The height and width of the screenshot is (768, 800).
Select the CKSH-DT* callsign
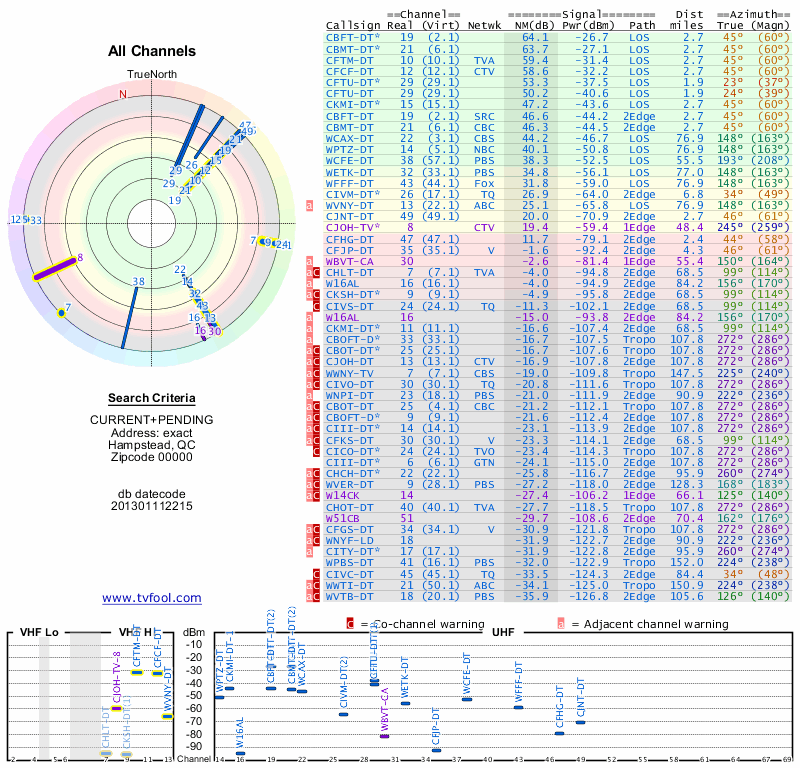tap(353, 294)
